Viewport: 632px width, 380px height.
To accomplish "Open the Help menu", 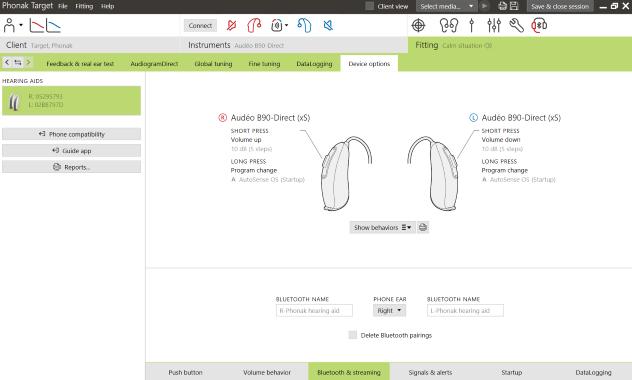I will coord(107,6).
